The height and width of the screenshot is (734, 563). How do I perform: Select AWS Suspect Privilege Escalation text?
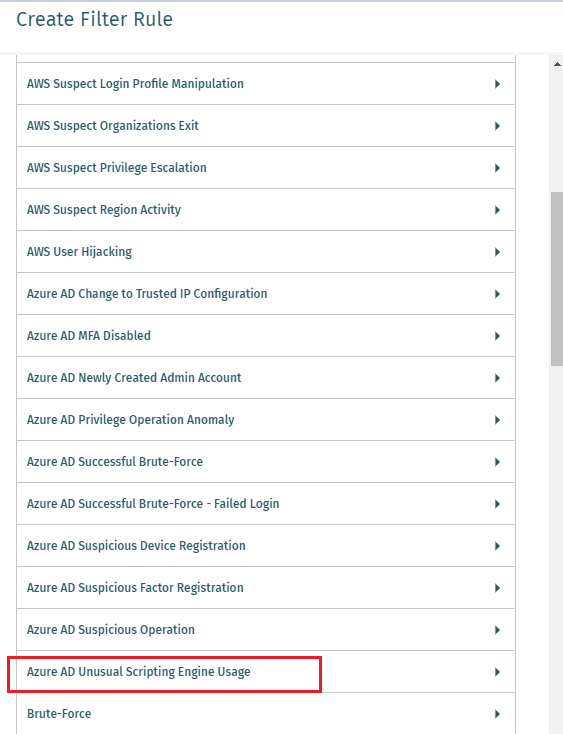coord(117,168)
